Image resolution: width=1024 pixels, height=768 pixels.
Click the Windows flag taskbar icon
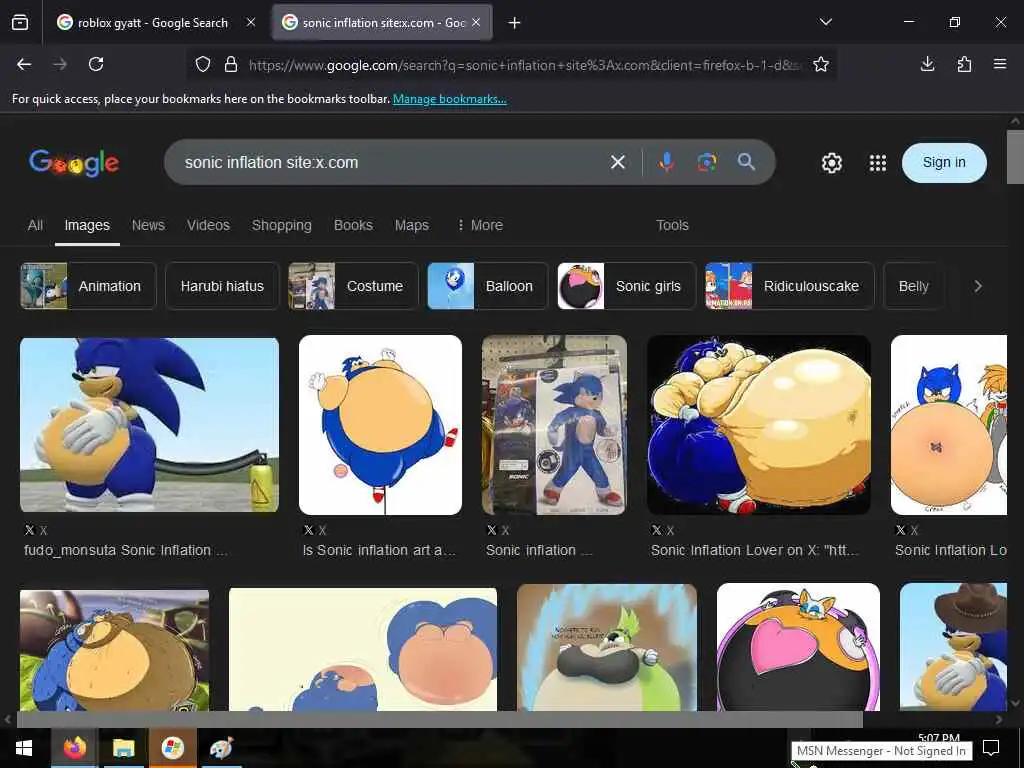172,748
